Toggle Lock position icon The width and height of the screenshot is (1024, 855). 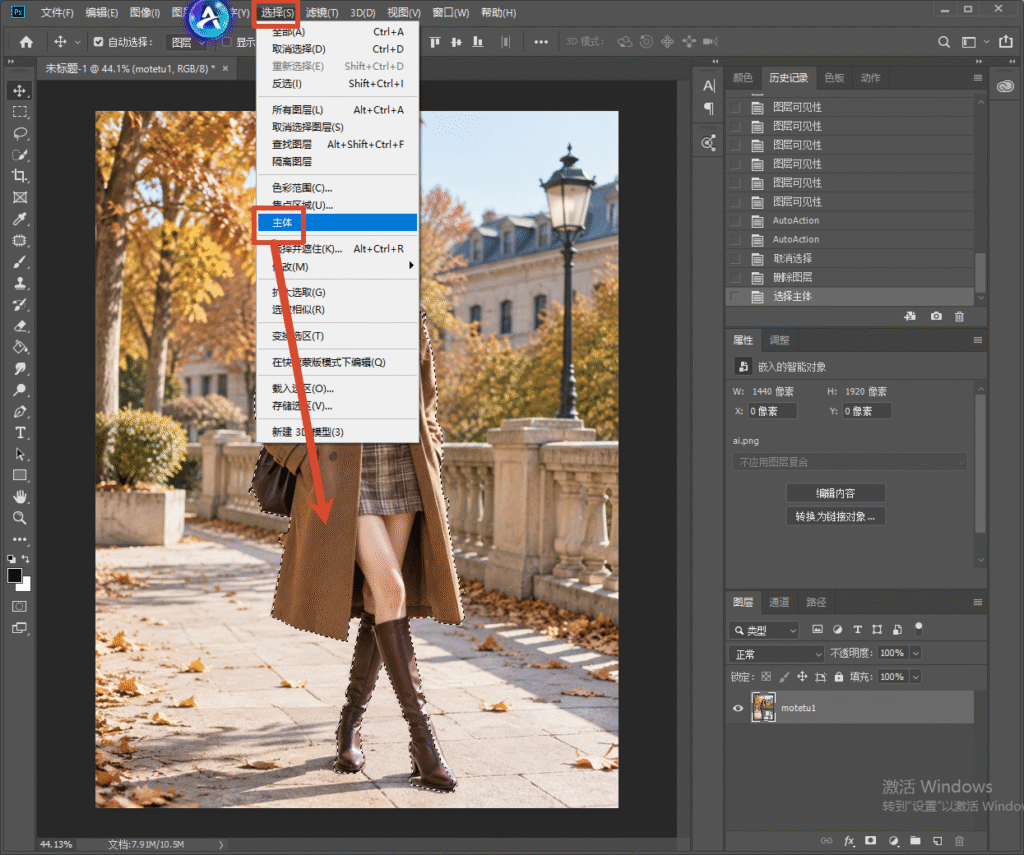[x=802, y=677]
